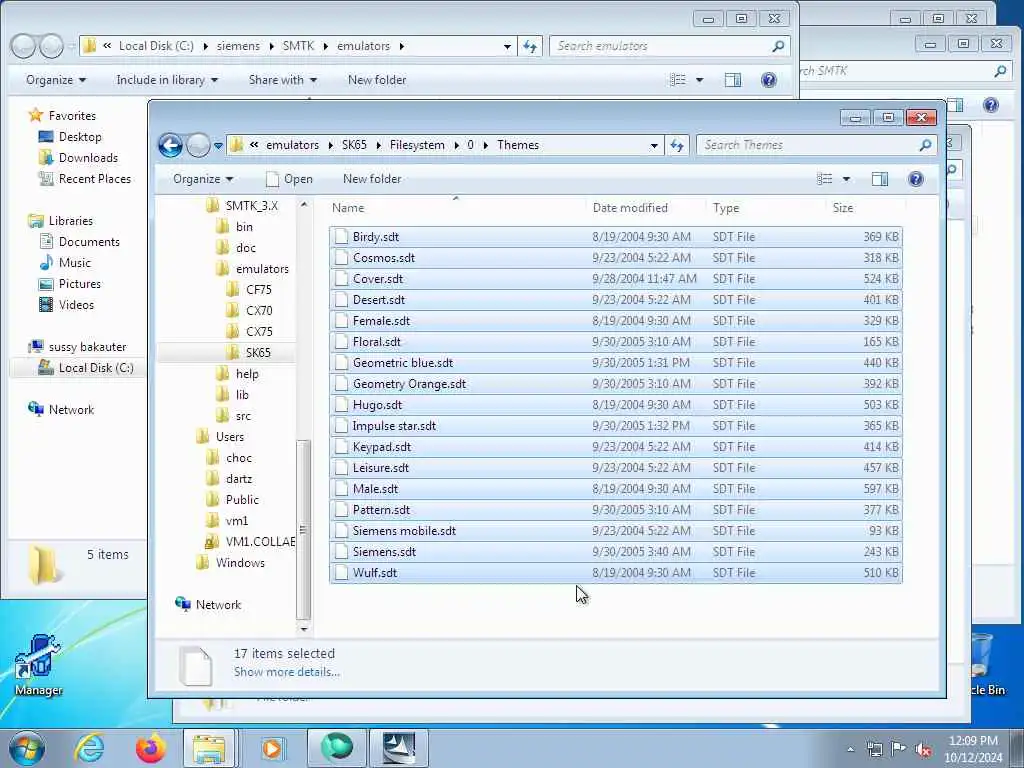Refresh emulators window address bar
The width and height of the screenshot is (1024, 768).
pyautogui.click(x=530, y=46)
